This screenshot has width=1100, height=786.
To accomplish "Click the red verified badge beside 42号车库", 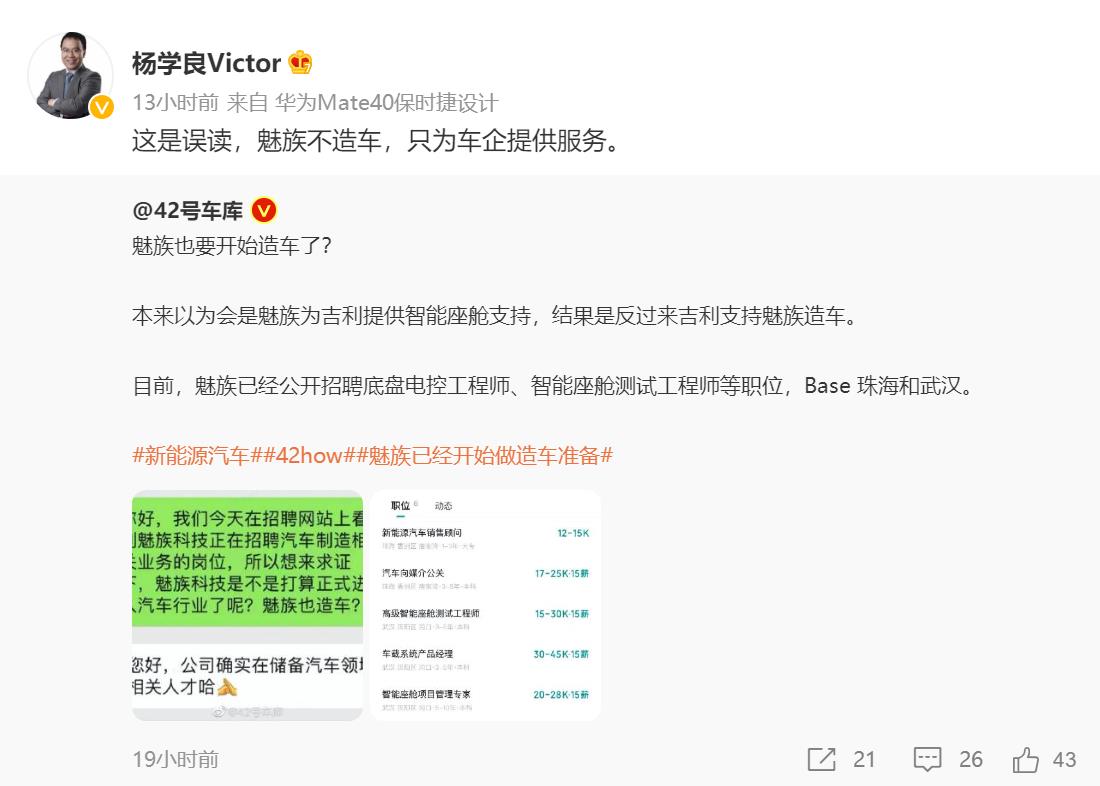I will [264, 210].
